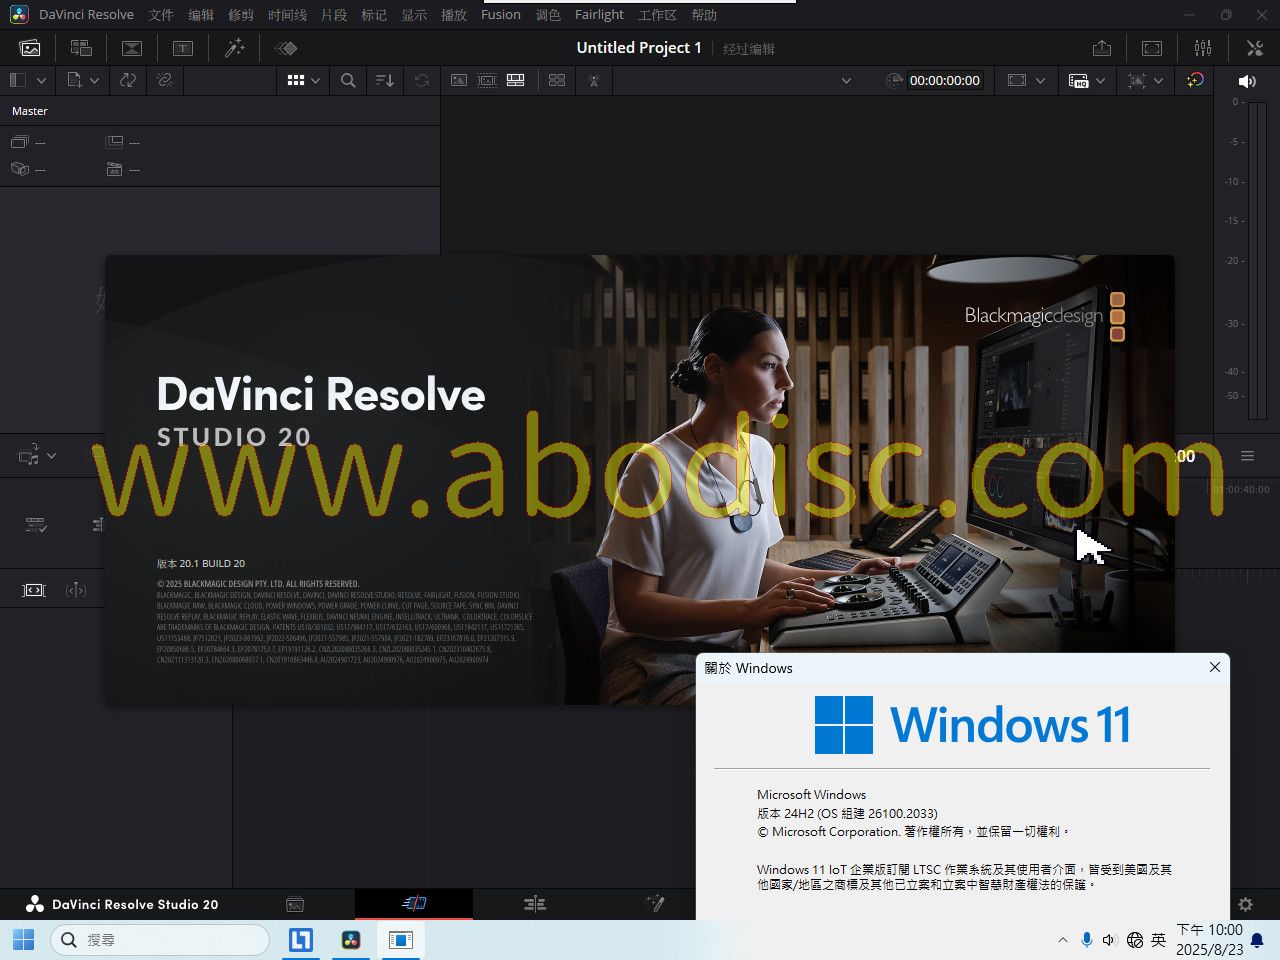Click the Untitled Project 1 title
This screenshot has height=960, width=1280.
coord(639,48)
